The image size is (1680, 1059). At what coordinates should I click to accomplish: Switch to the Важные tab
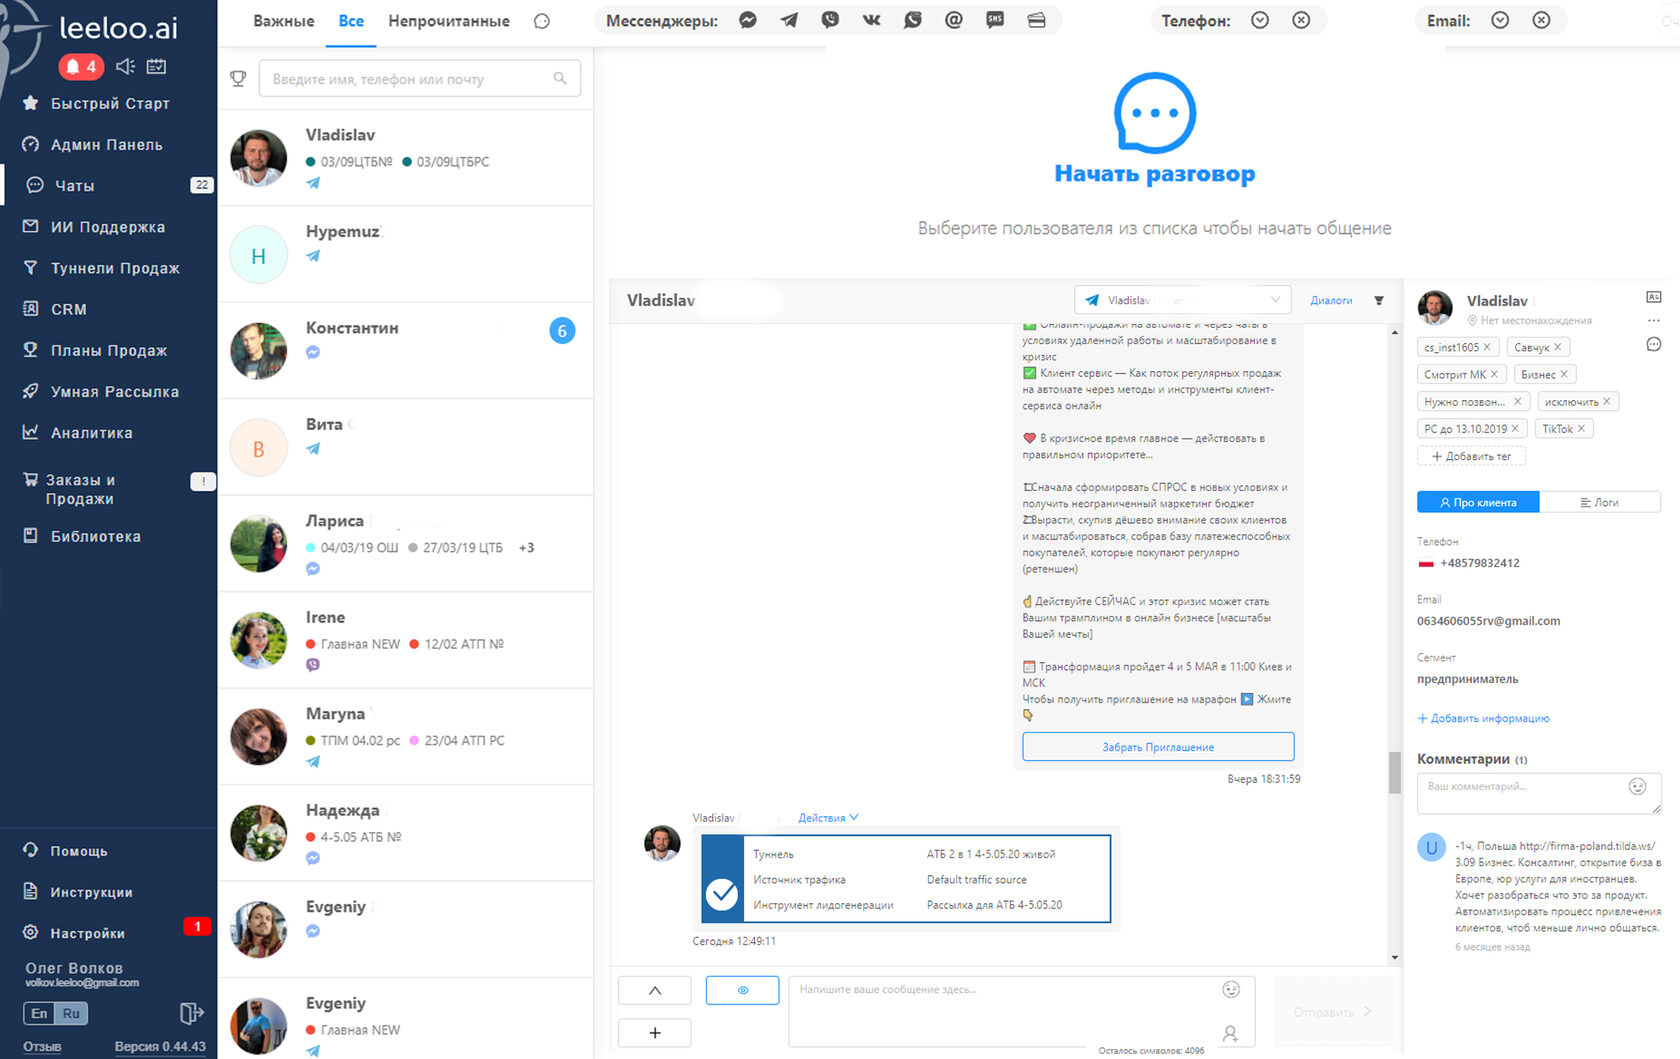[284, 21]
